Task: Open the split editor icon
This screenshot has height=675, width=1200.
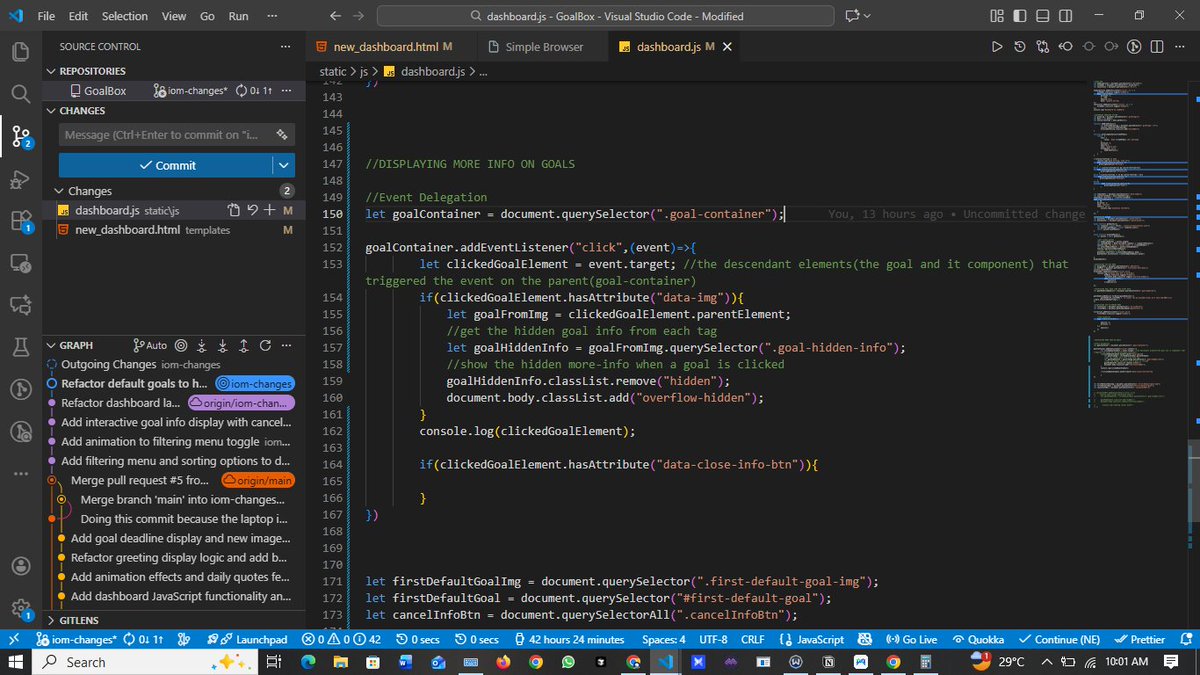Action: point(1156,46)
